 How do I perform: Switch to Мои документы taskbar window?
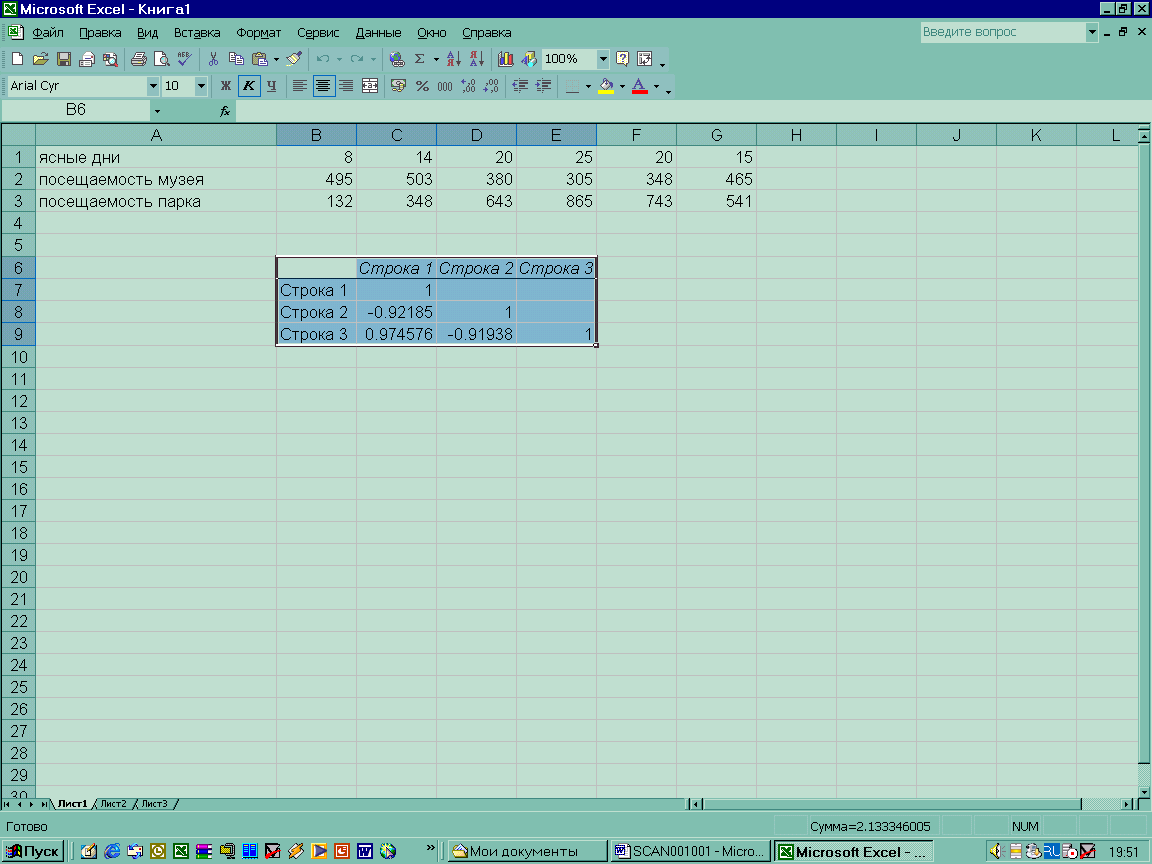[528, 851]
